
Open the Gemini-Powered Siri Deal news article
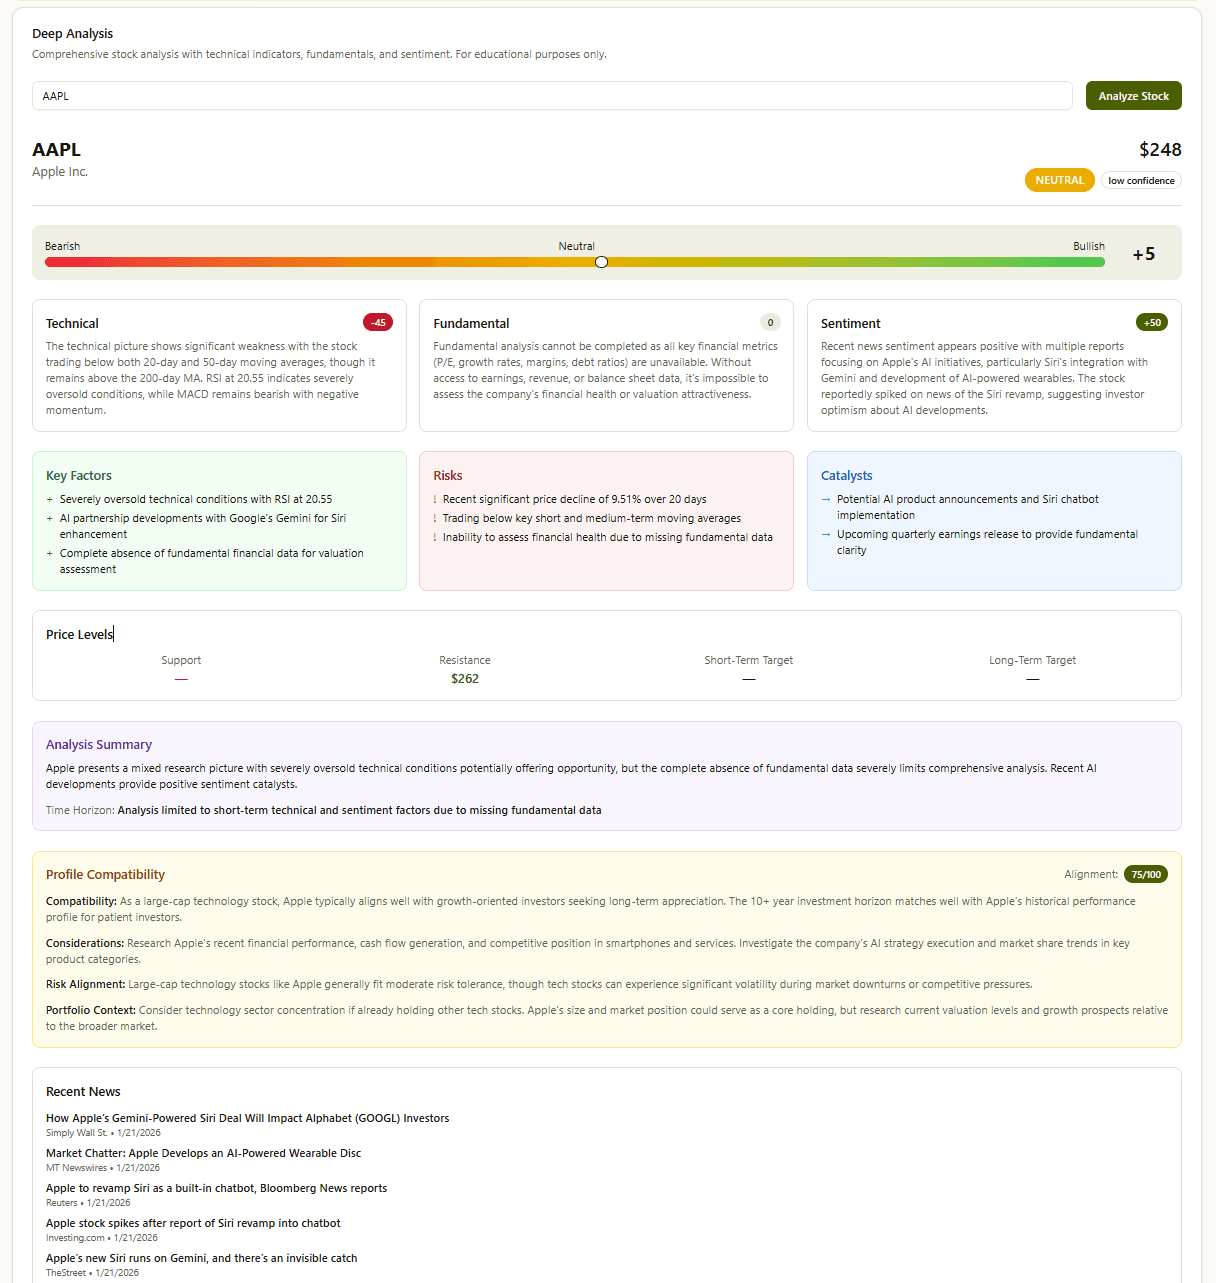click(x=247, y=1118)
